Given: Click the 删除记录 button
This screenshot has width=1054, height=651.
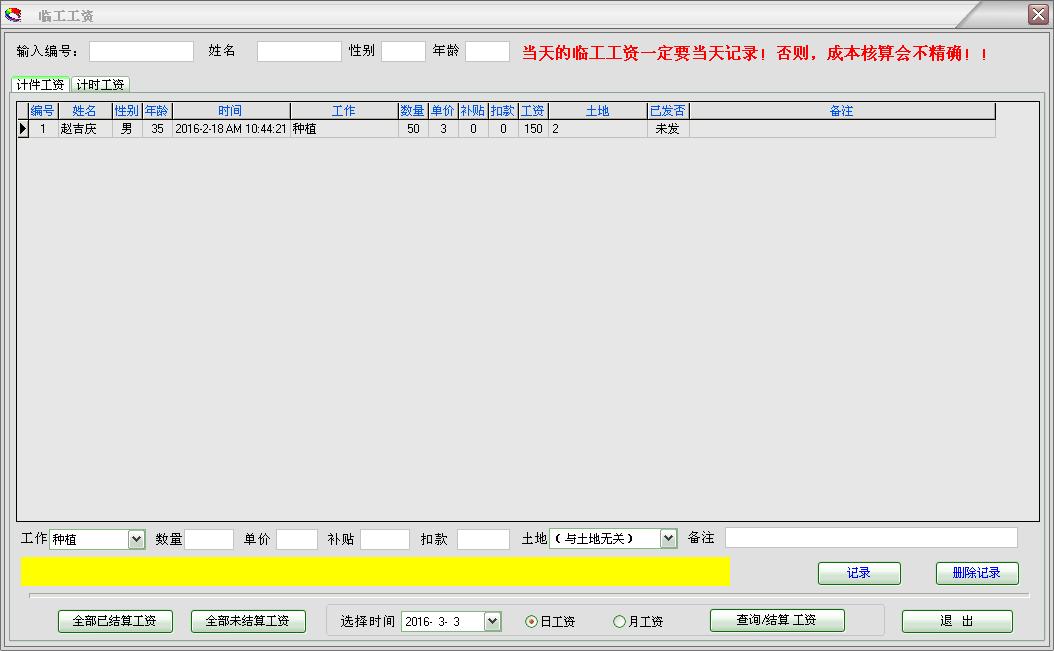Looking at the screenshot, I should coord(976,573).
